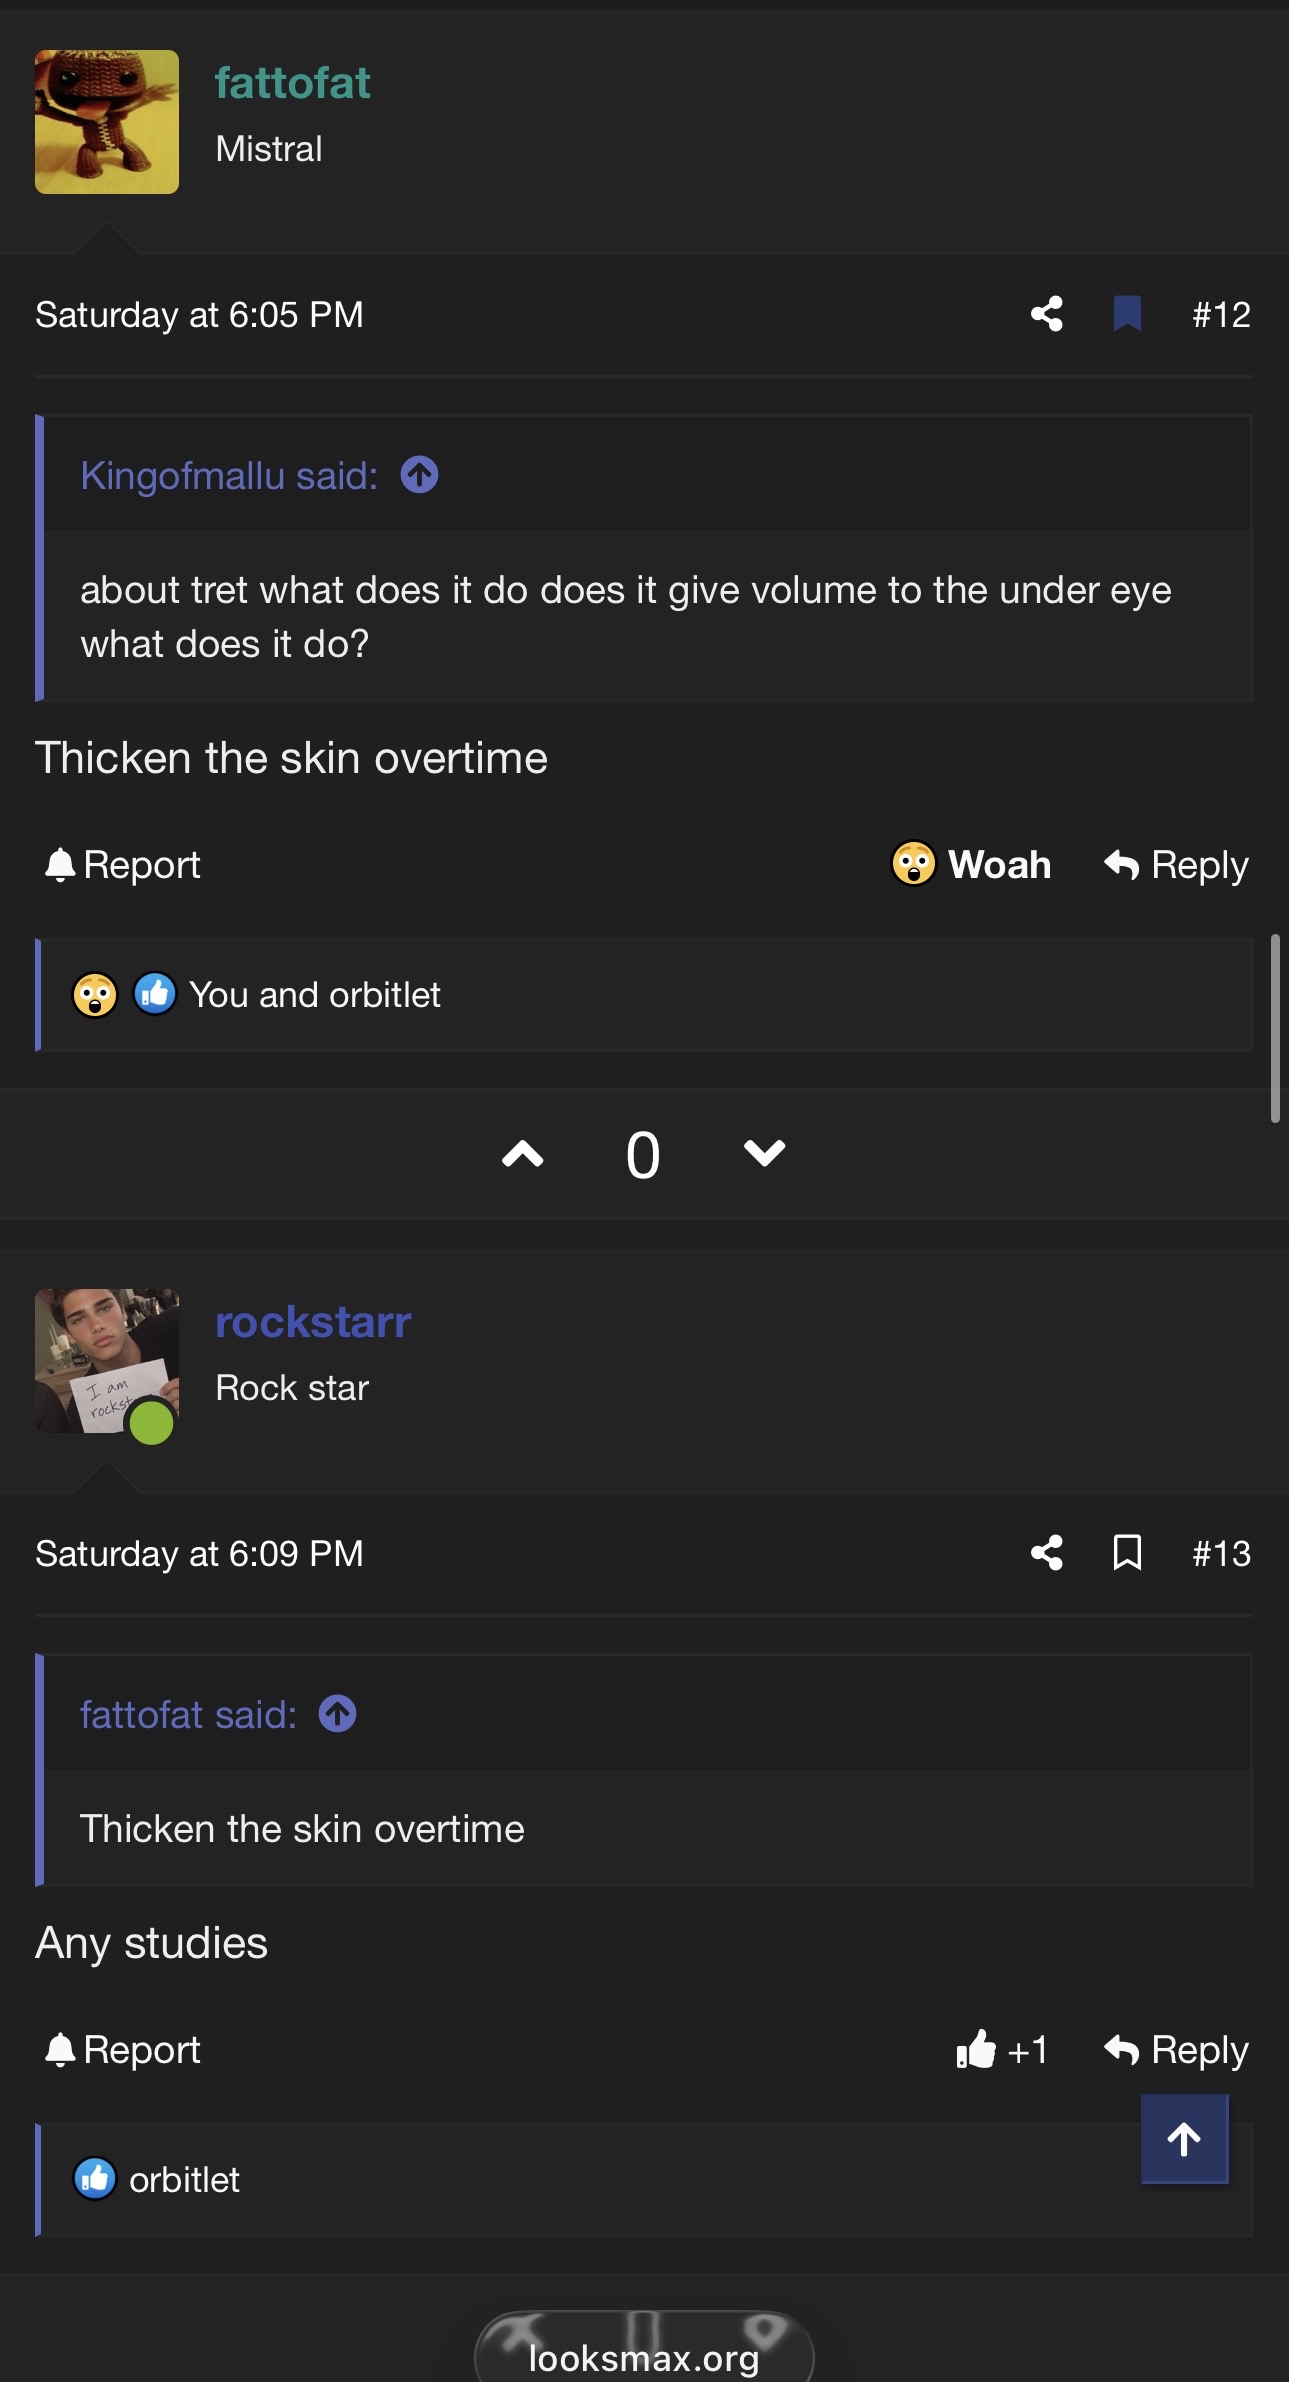Screen dimensions: 1289x2382
Task: Toggle Woah reaction on fattofat's post
Action: click(x=970, y=864)
